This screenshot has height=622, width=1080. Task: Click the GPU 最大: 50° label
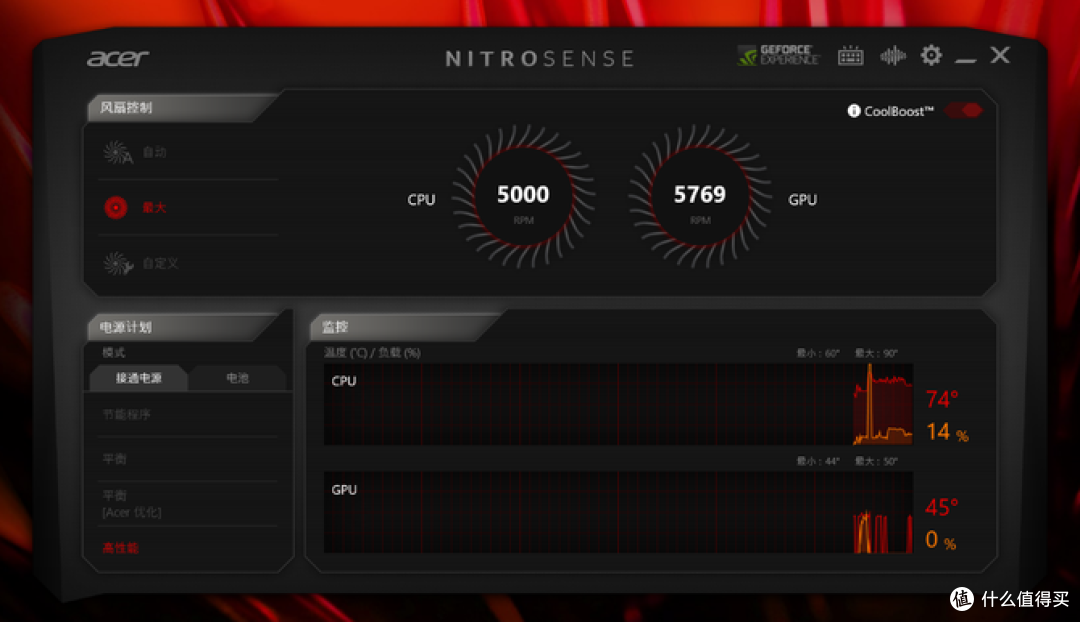pos(876,462)
